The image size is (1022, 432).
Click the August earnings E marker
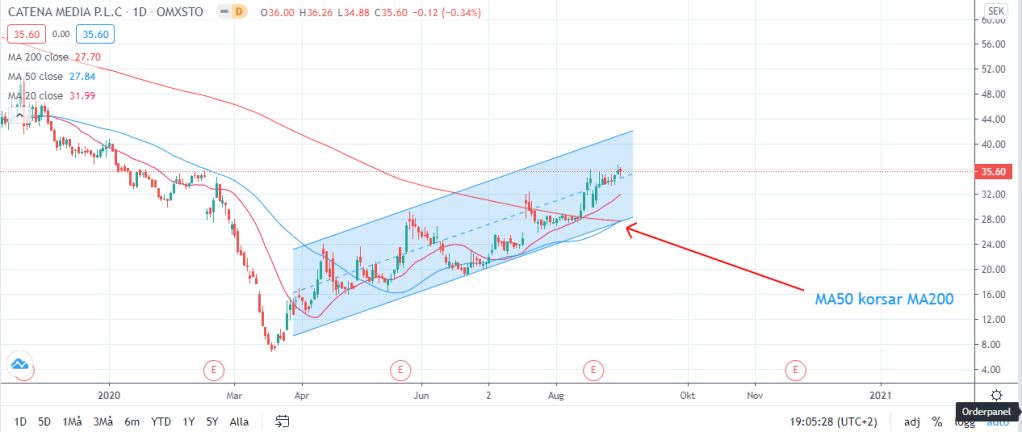click(x=593, y=370)
